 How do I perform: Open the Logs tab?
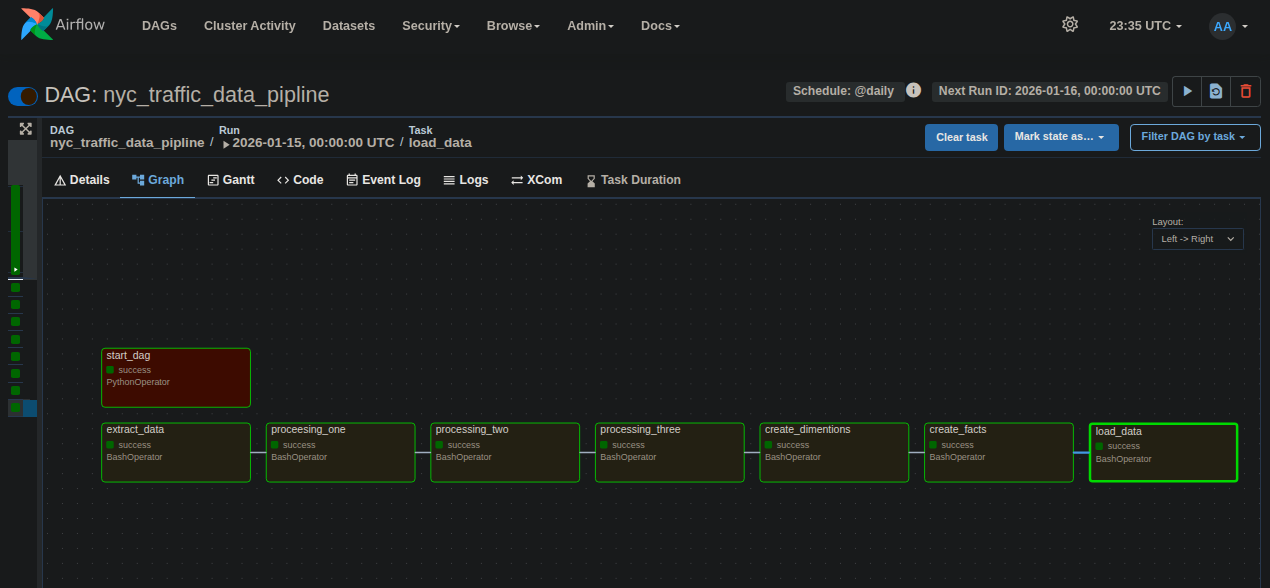465,180
